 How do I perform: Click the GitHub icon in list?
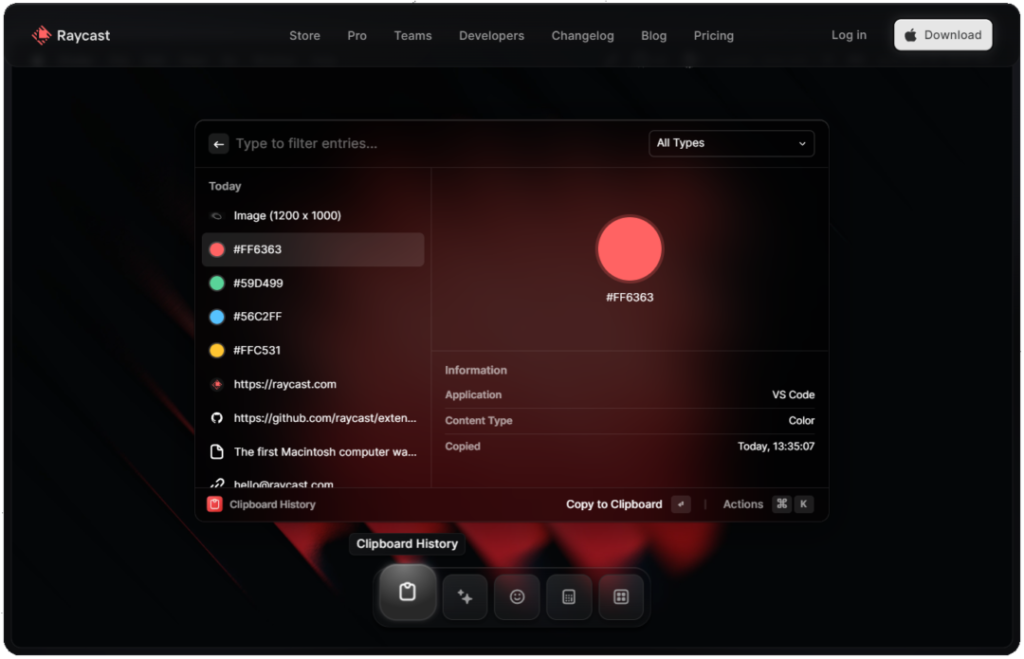pyautogui.click(x=217, y=418)
